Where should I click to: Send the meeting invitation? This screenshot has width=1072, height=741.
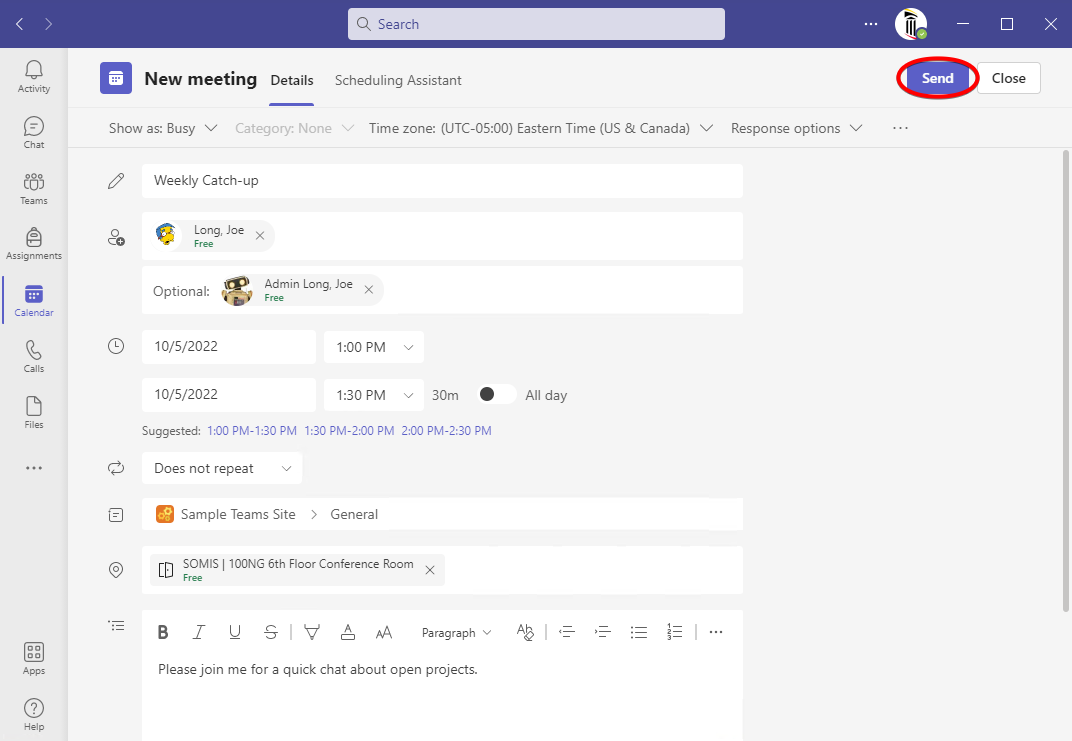click(937, 78)
